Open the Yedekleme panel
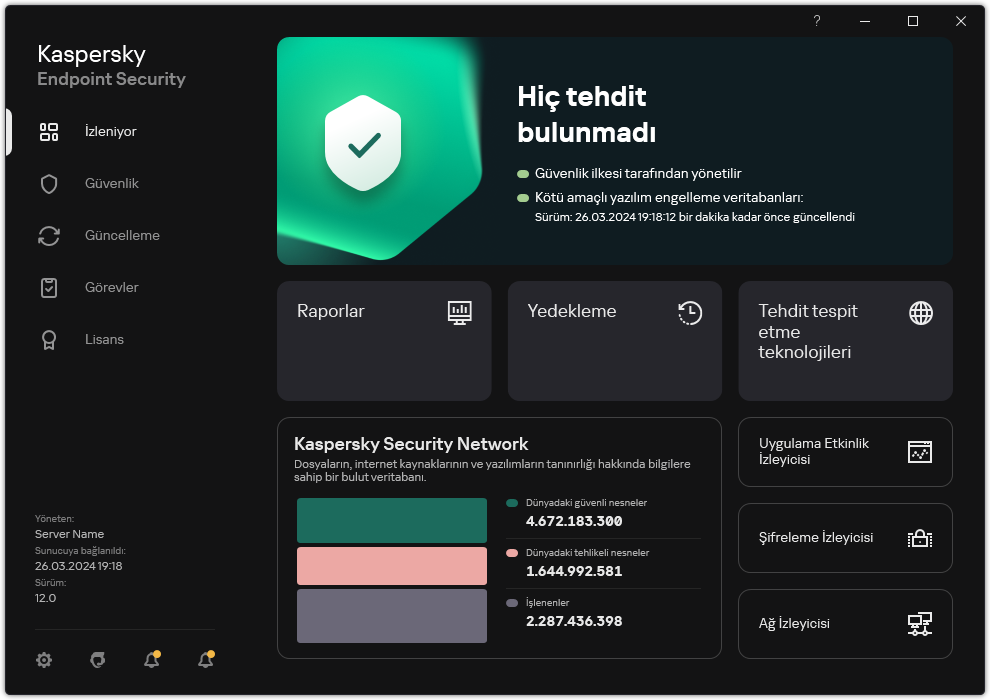This screenshot has height=700, width=990. click(614, 341)
